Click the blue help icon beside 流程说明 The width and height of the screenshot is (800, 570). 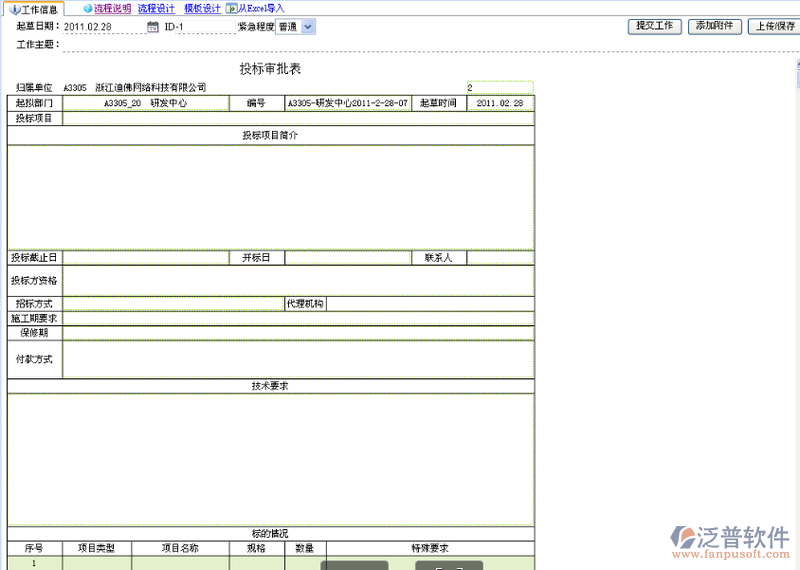(x=88, y=9)
